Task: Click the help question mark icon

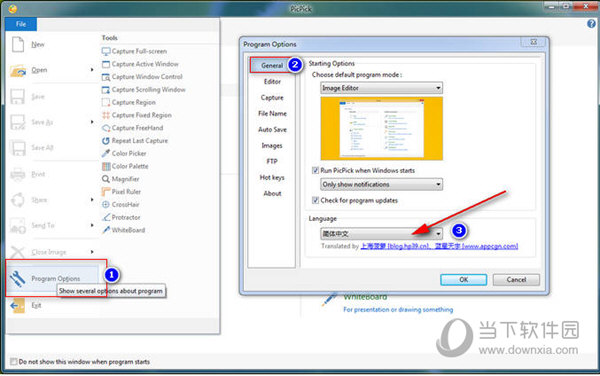Action: [591, 24]
